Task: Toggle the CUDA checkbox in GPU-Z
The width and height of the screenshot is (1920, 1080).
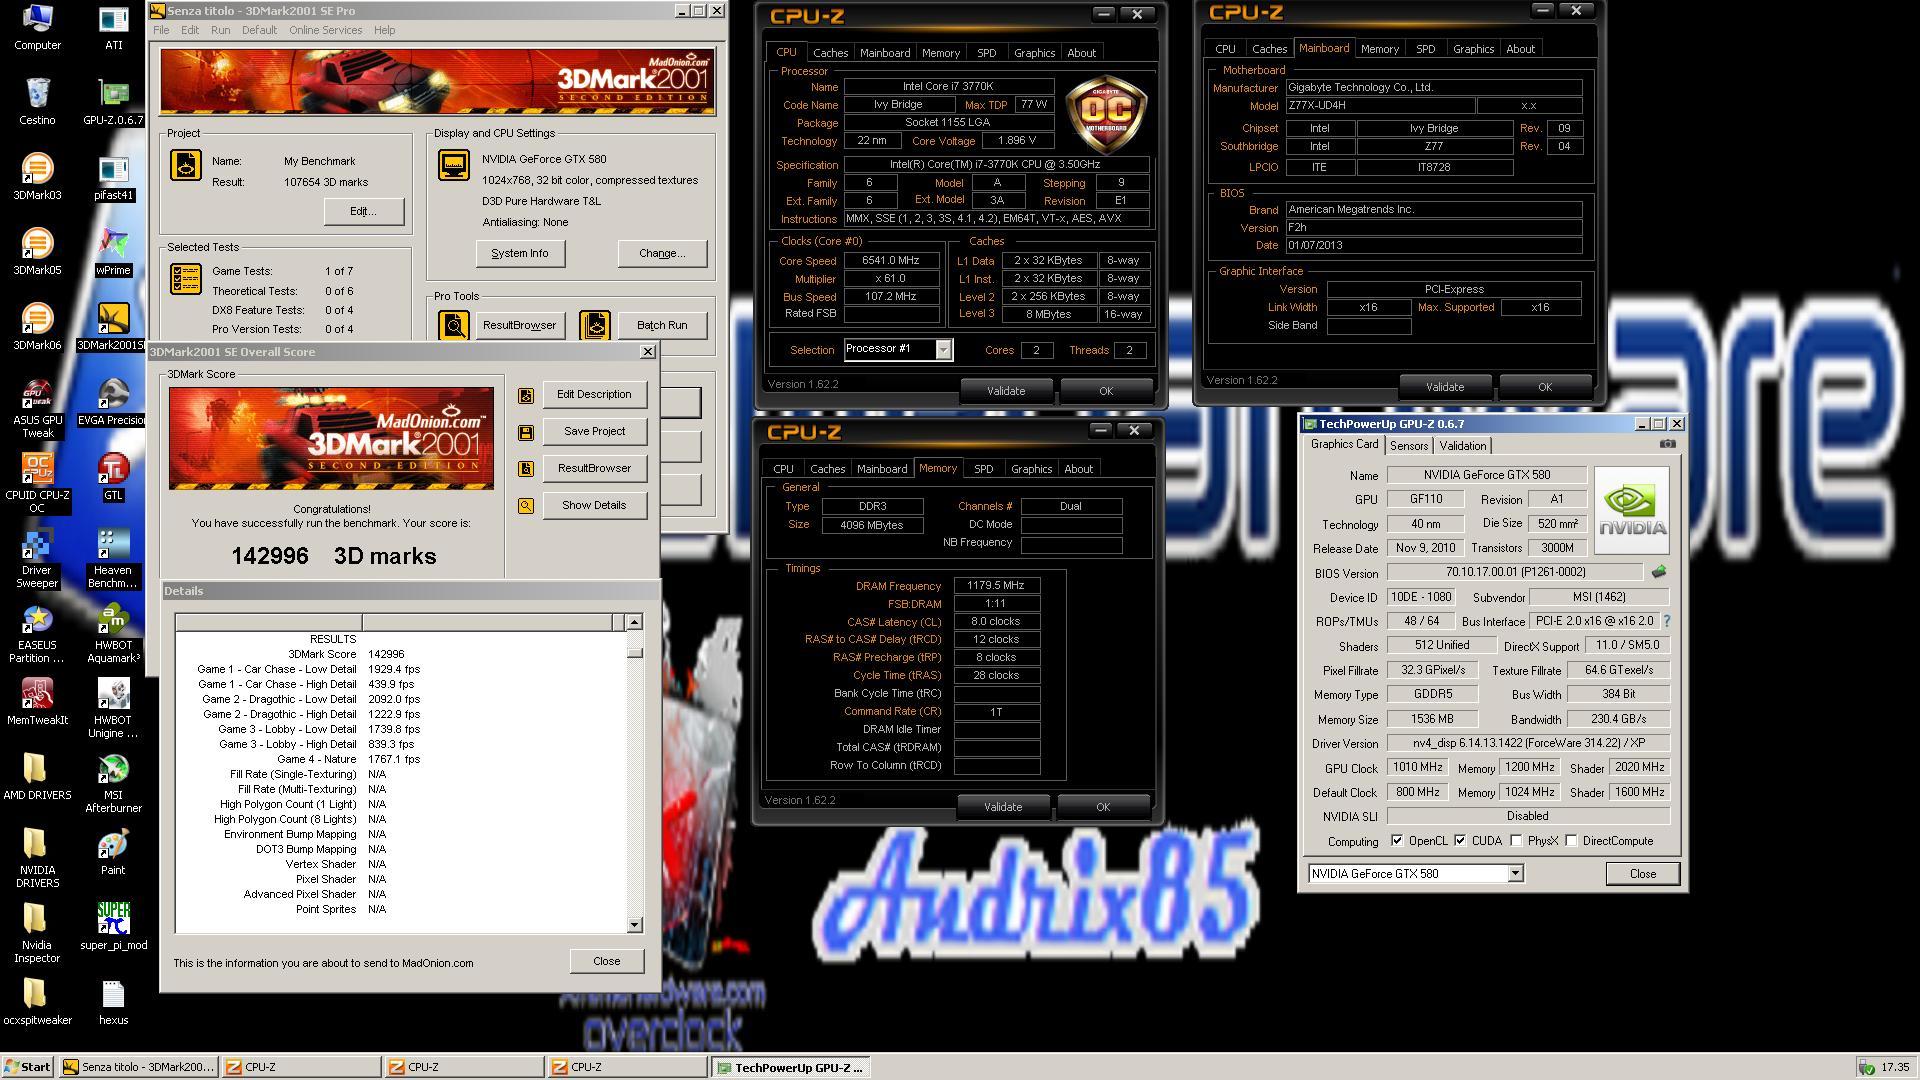Action: pos(1460,841)
